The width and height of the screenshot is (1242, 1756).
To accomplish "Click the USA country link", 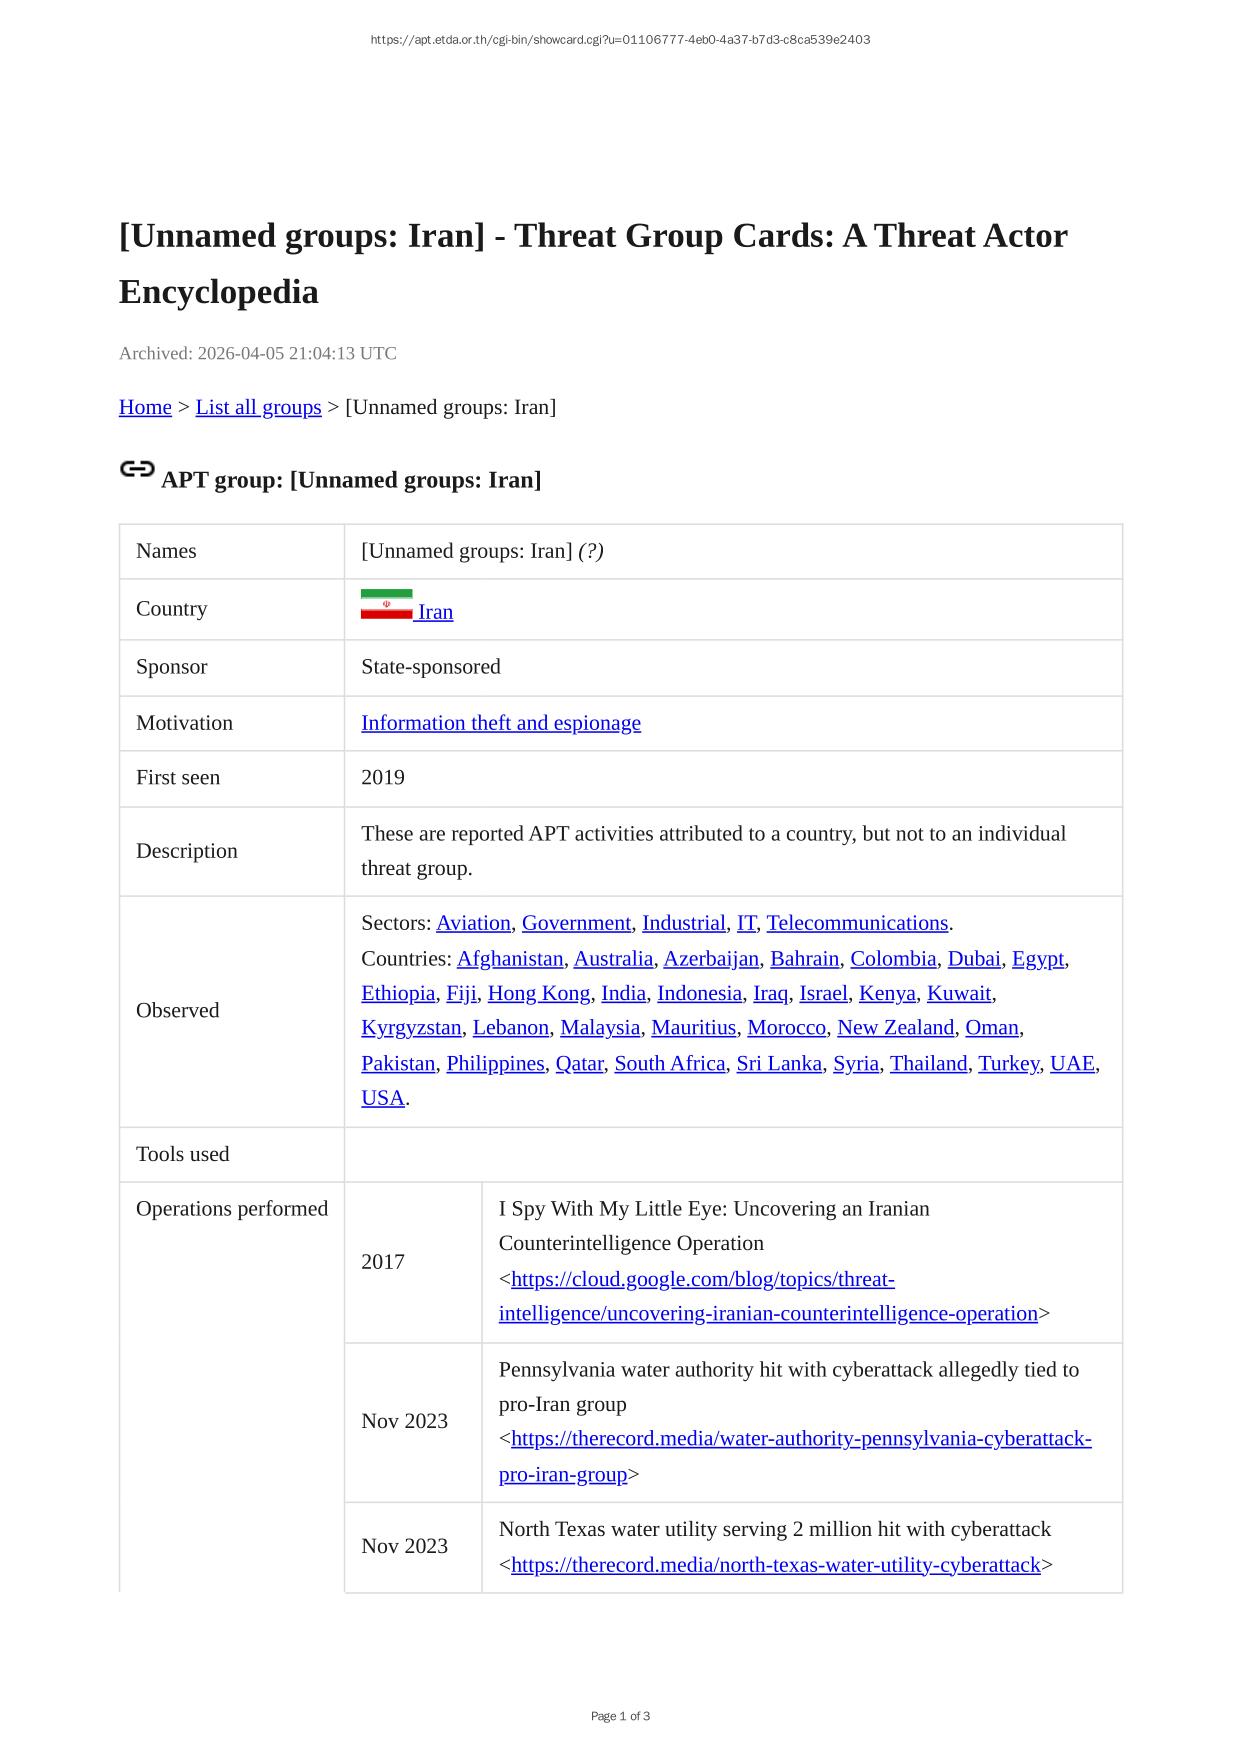I will (x=383, y=1098).
